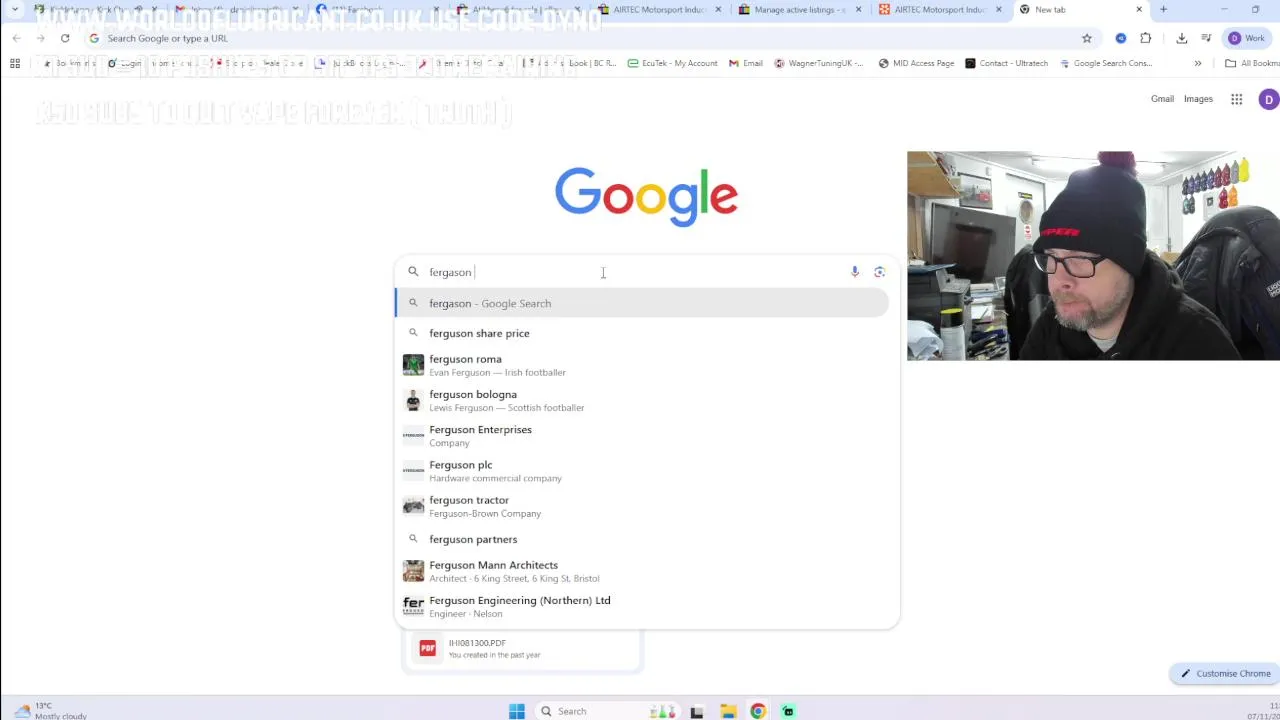
Task: Click Customise Chrome button
Action: (x=1225, y=673)
